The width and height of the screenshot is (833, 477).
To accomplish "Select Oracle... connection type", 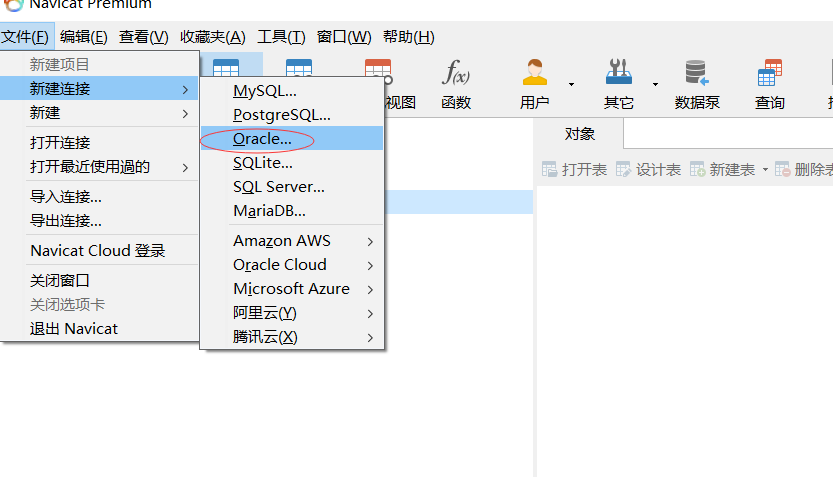I will [292, 139].
